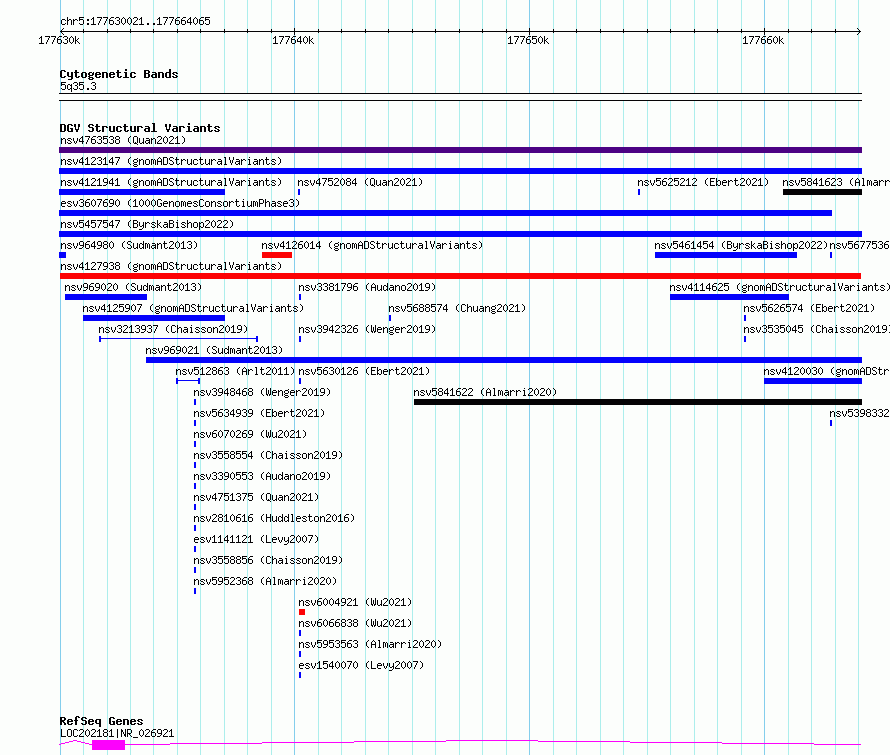Select the blue nsv4120030 variant bar
Screen dimensions: 890x755
click(813, 381)
